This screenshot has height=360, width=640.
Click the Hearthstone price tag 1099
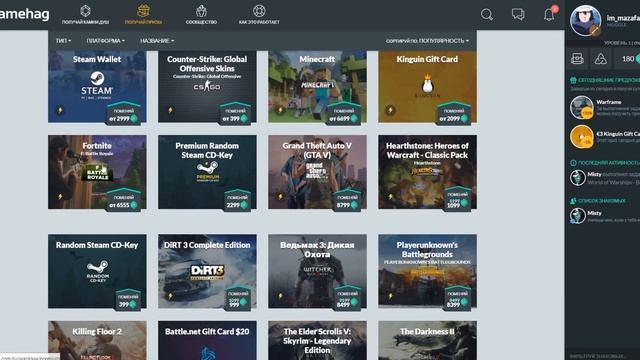tap(458, 199)
